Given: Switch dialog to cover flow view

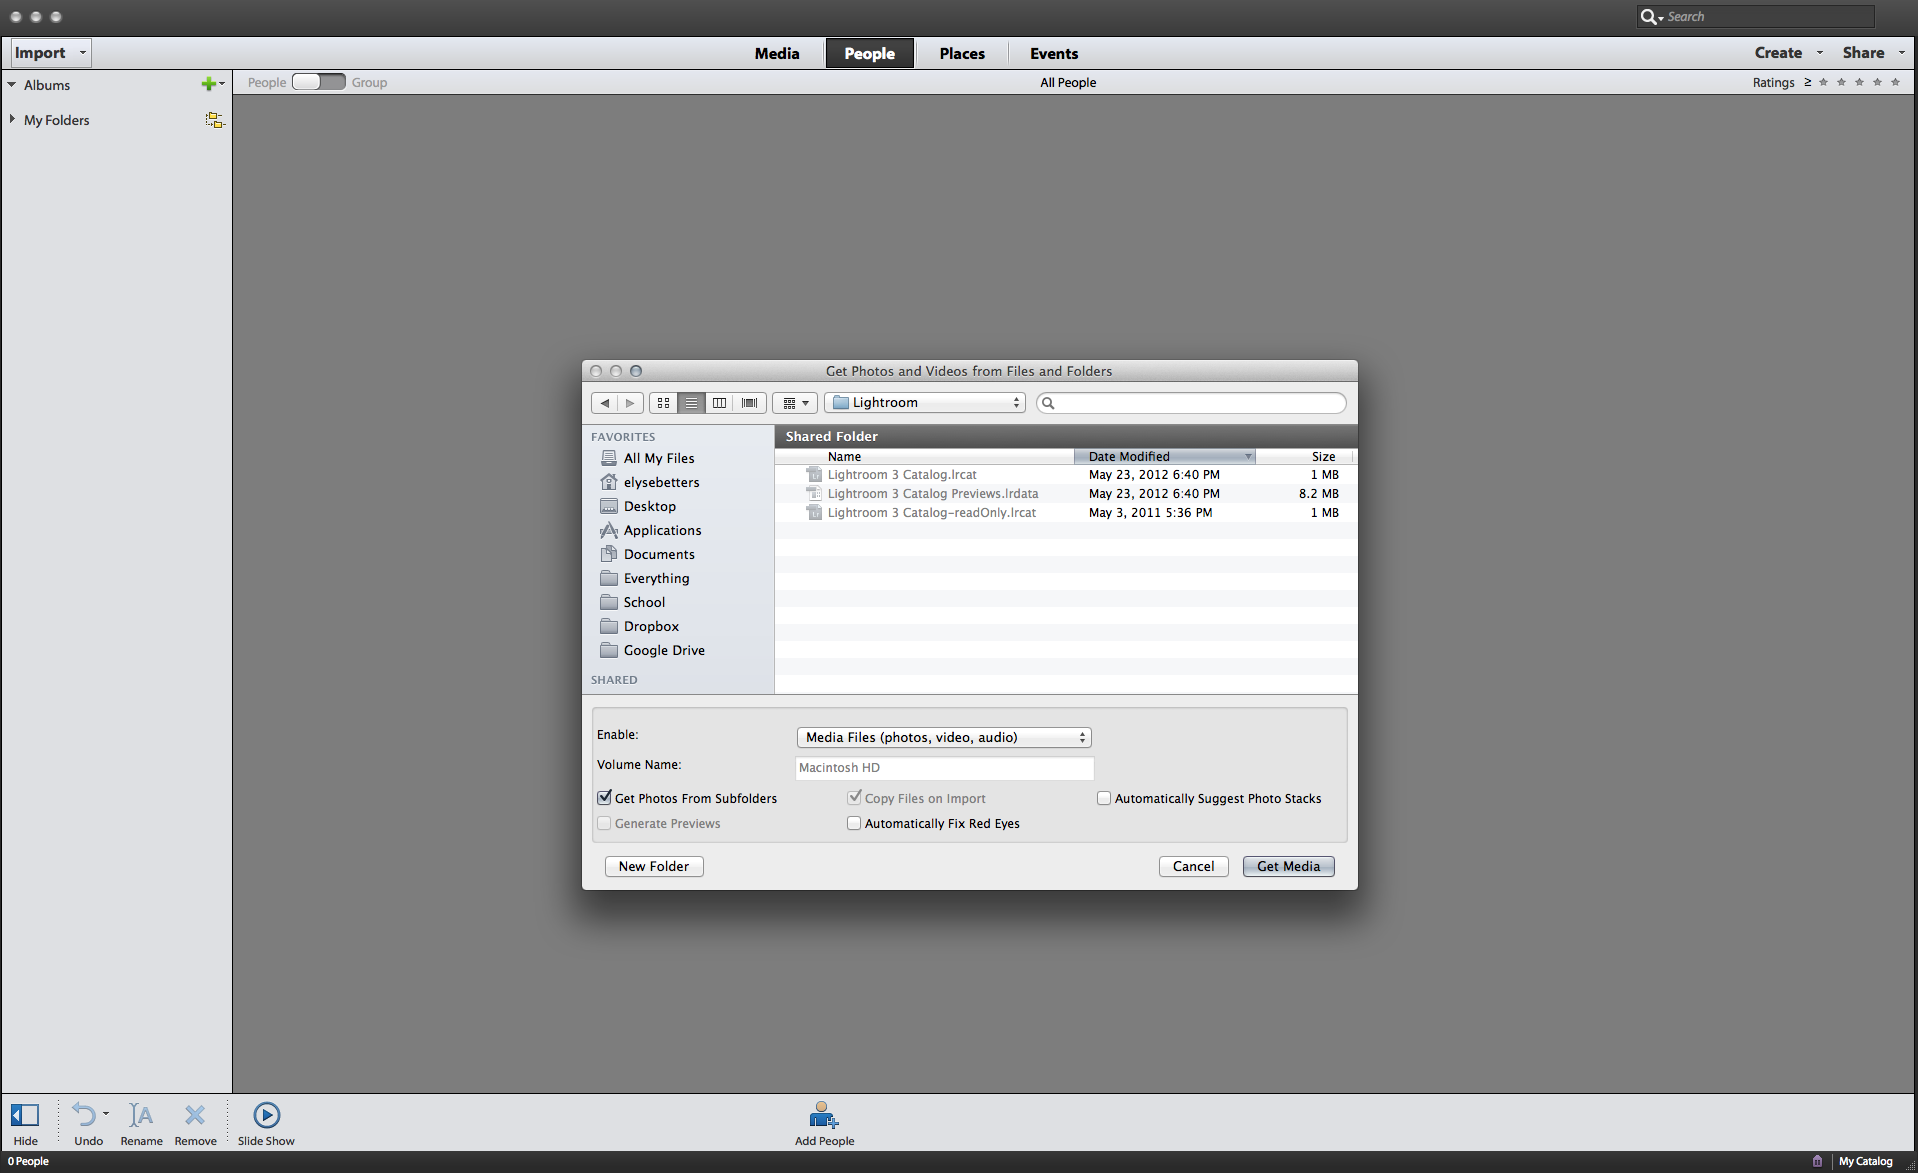Looking at the screenshot, I should click(749, 403).
